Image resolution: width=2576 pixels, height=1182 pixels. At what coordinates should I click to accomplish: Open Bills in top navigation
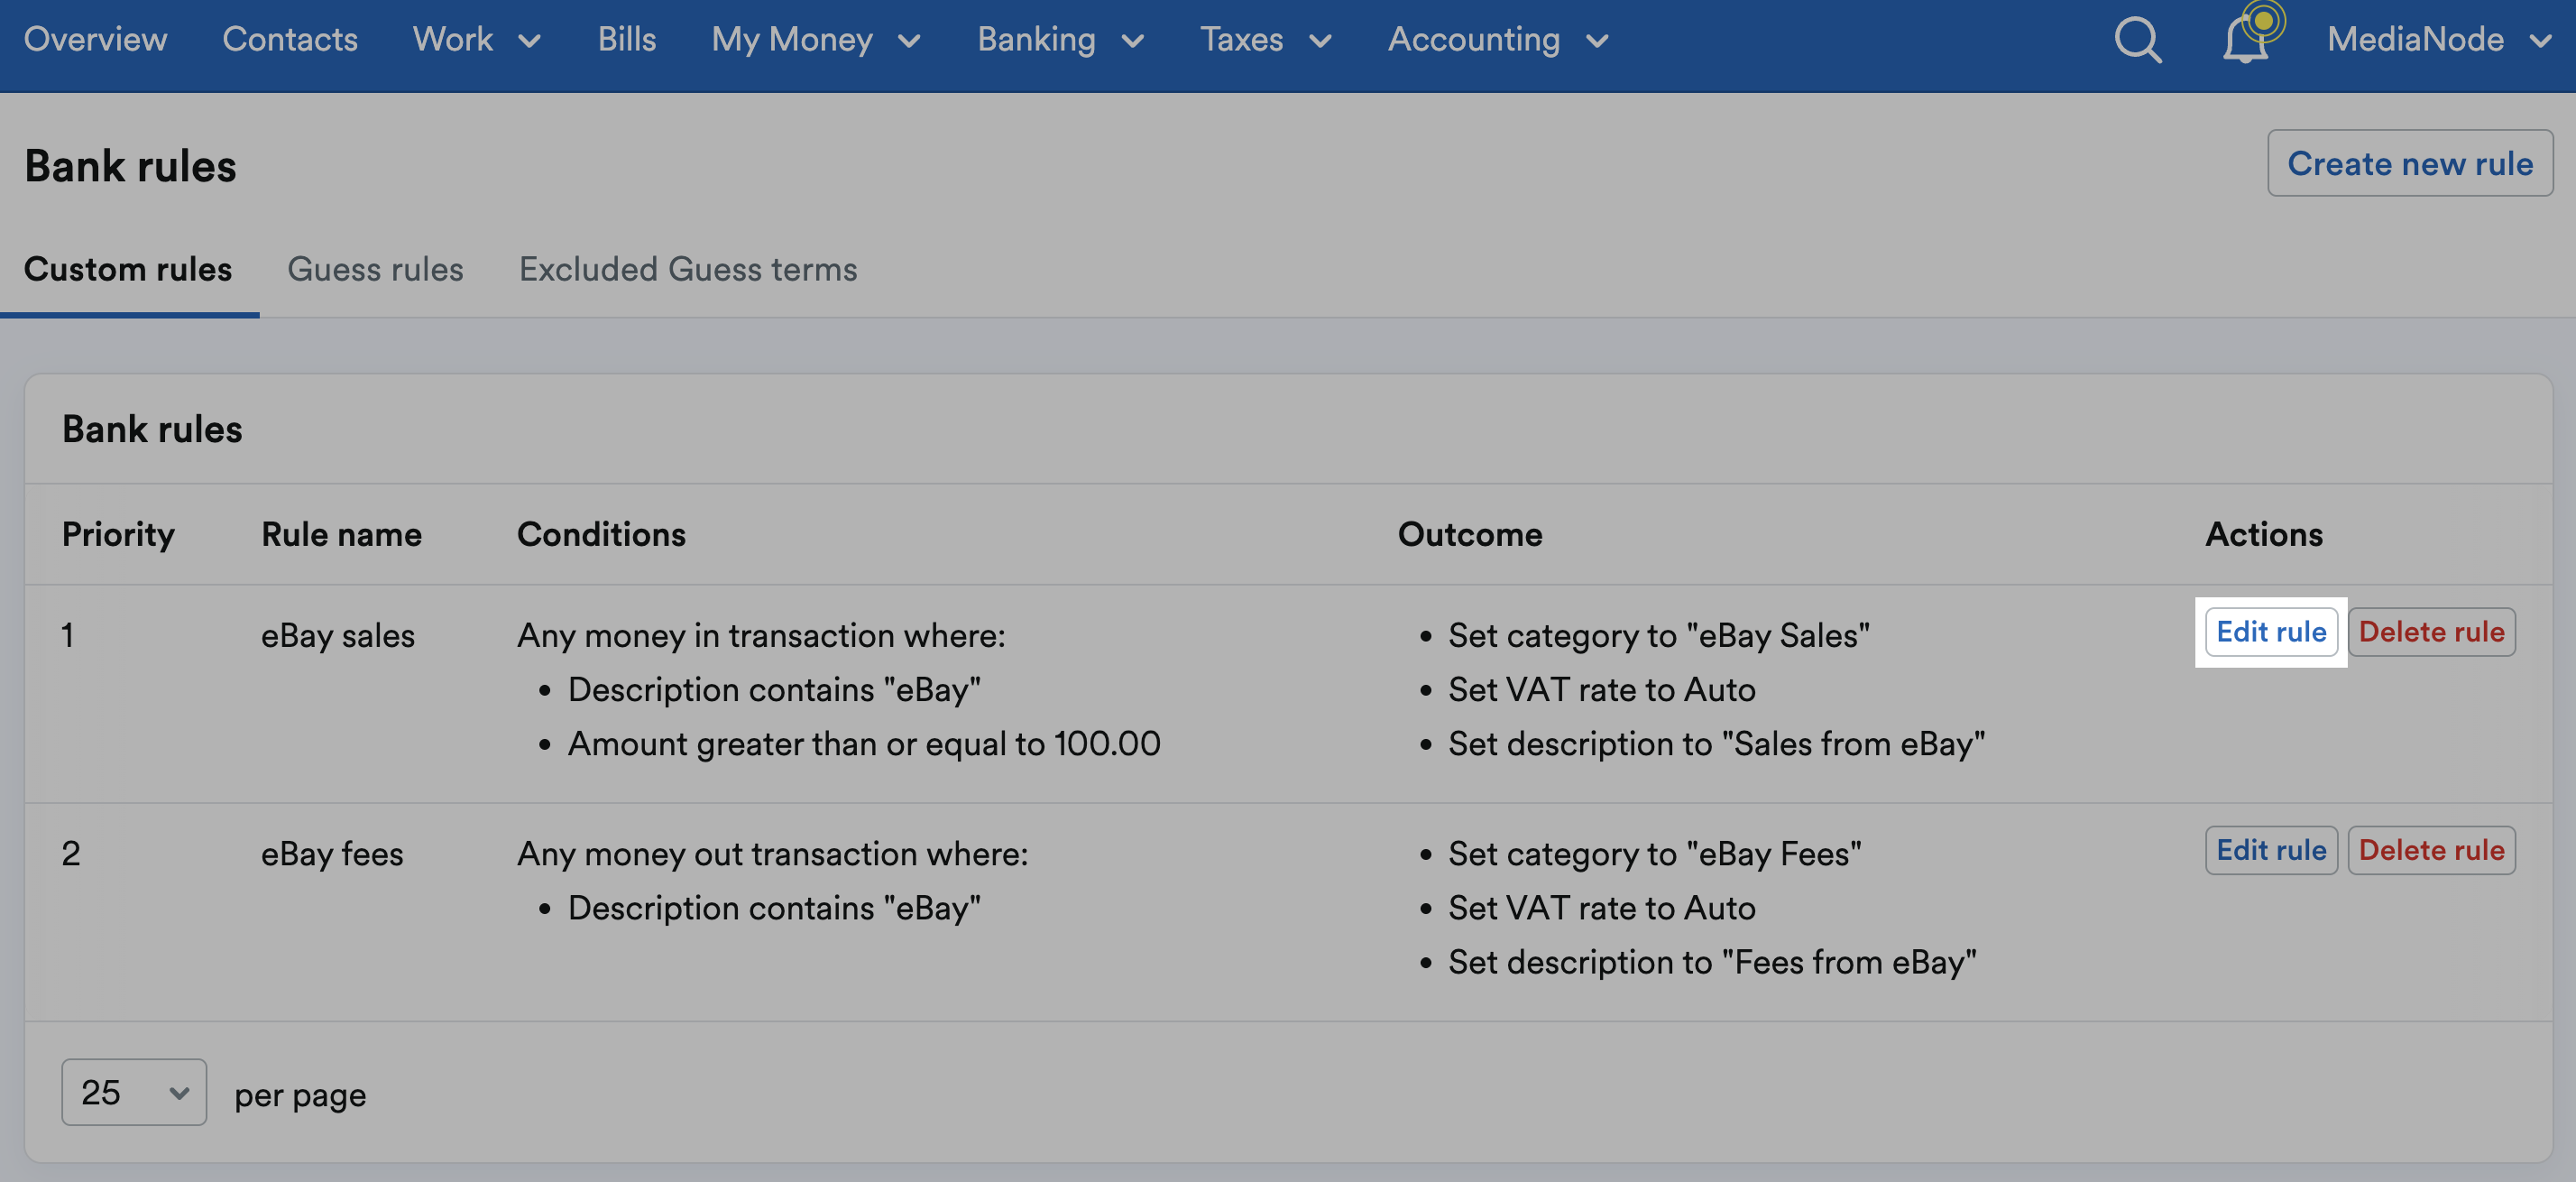point(627,39)
